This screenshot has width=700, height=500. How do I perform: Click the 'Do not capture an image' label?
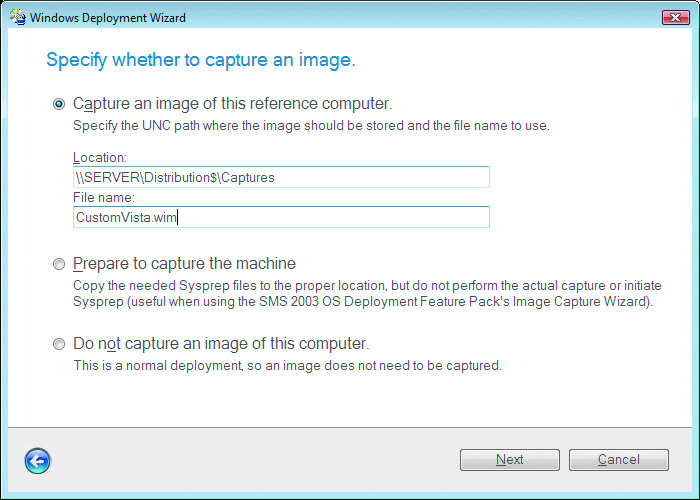click(221, 343)
